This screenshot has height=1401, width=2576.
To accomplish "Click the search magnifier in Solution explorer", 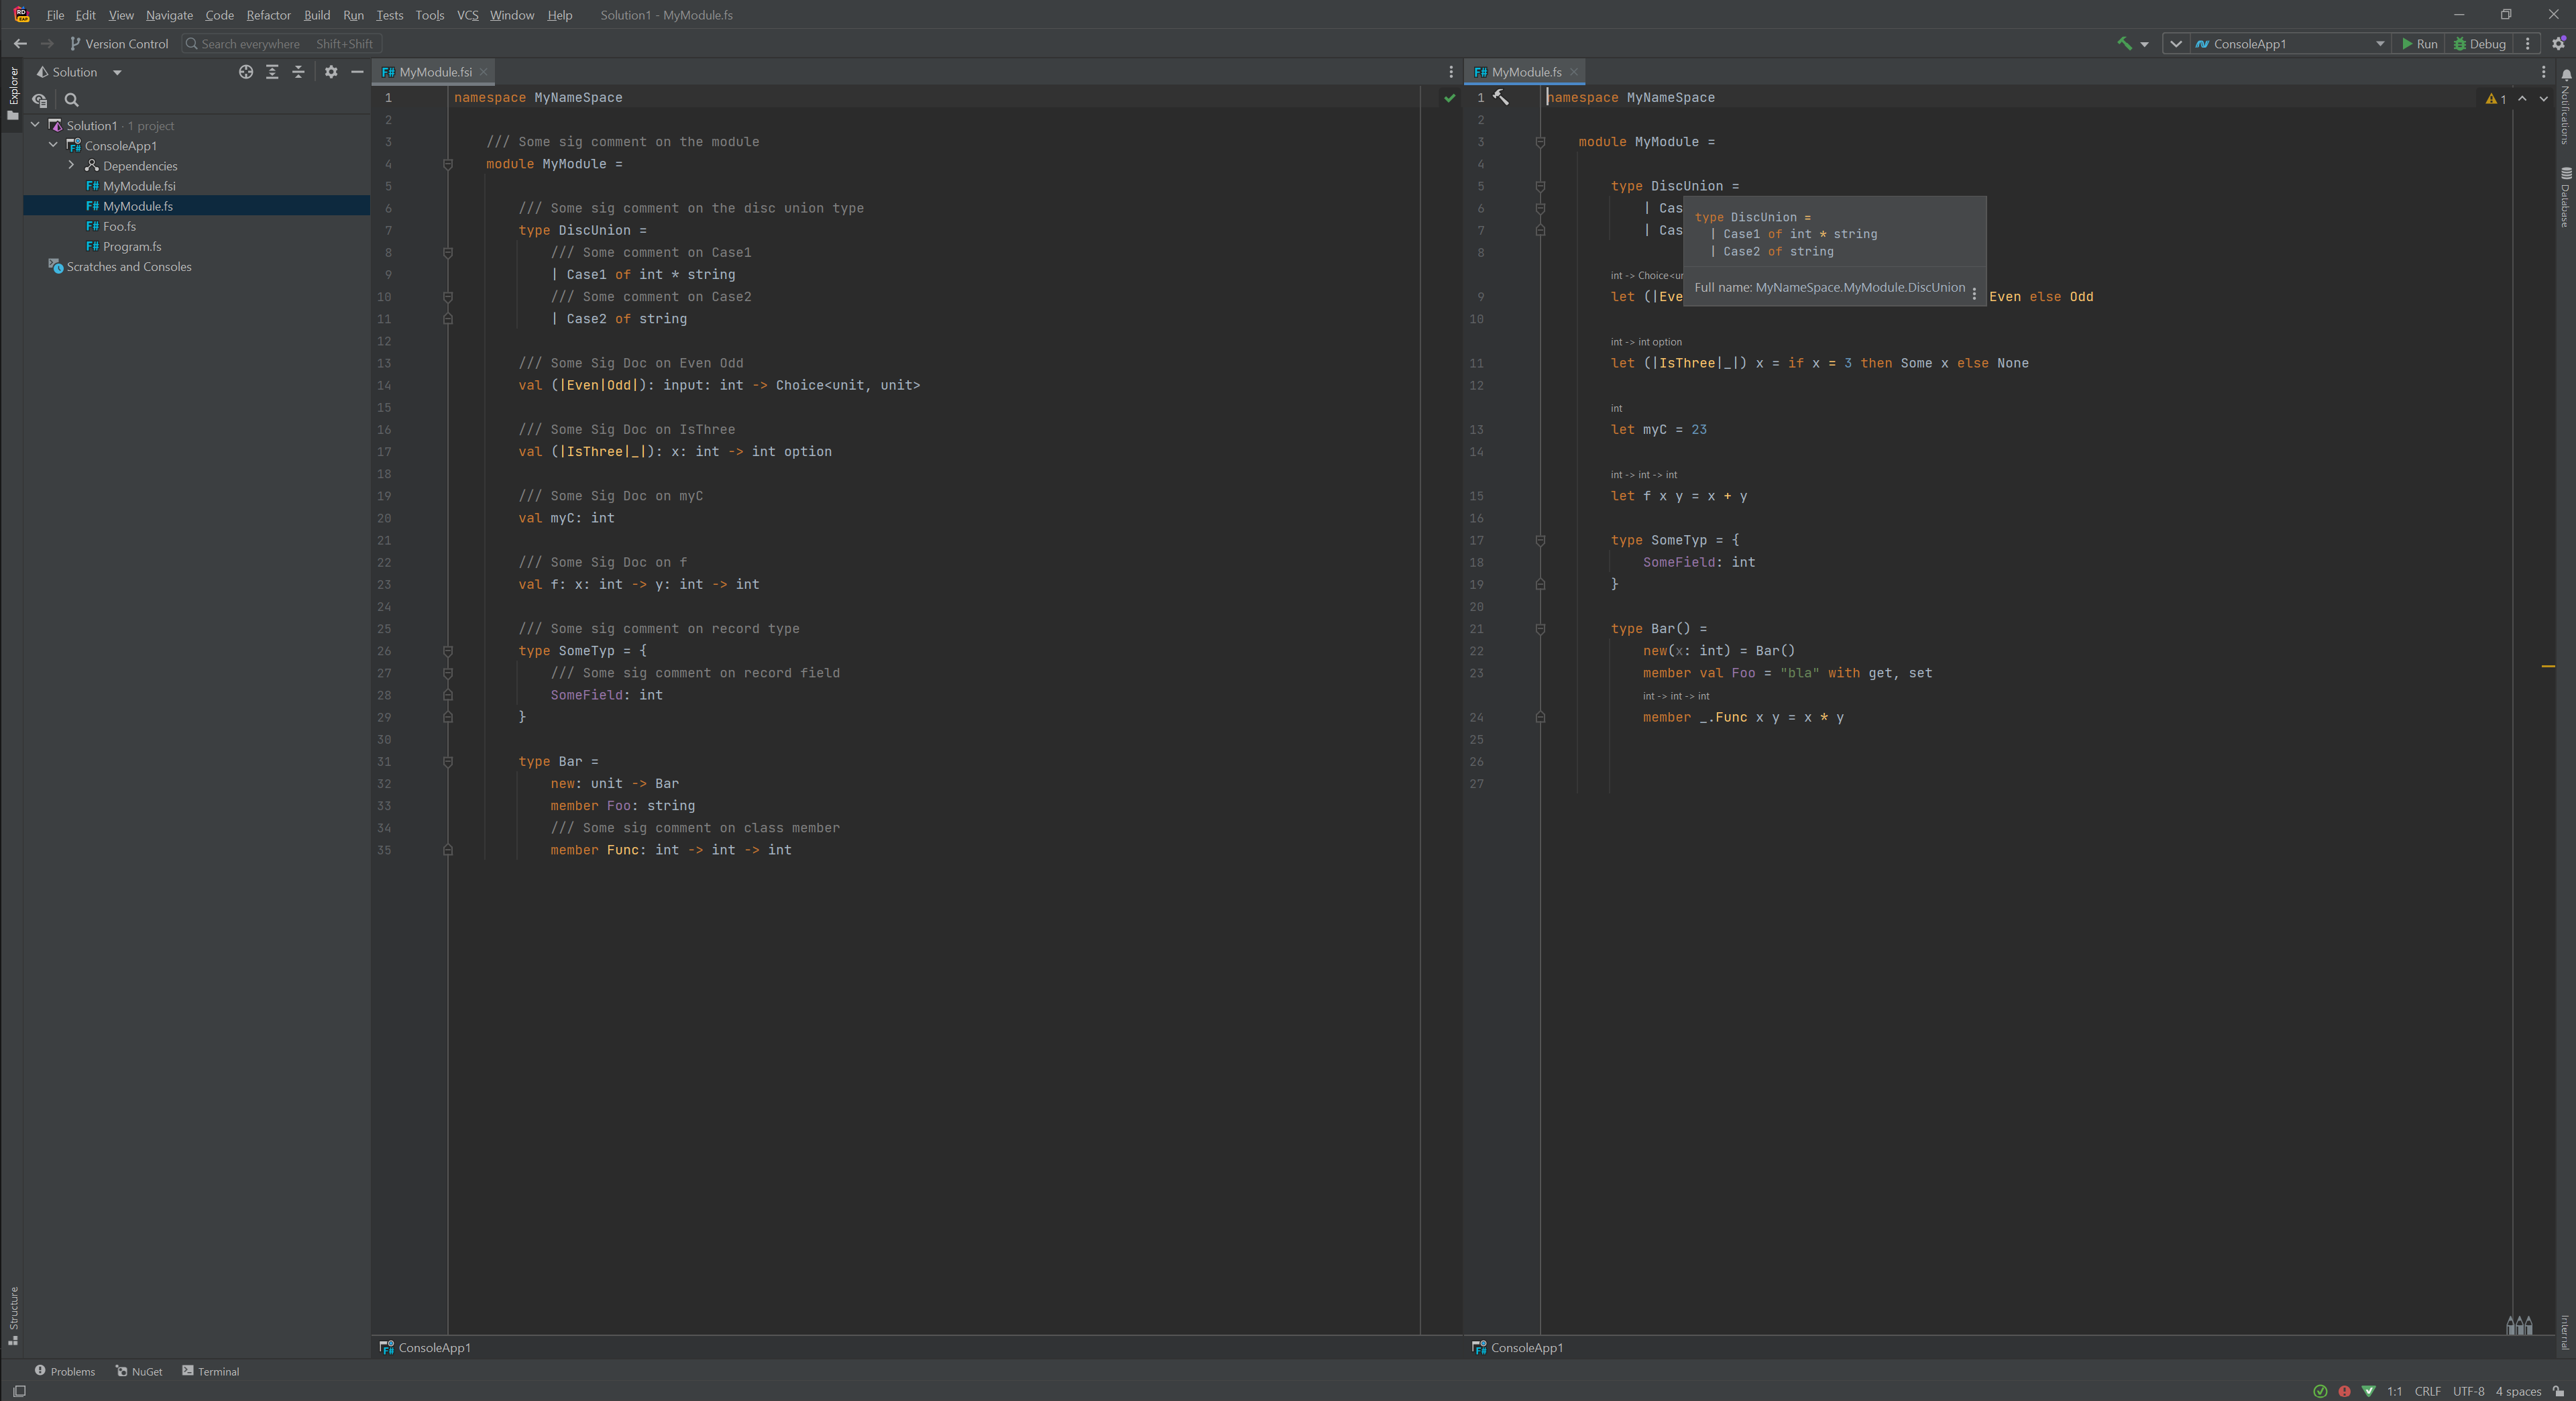I will pos(72,100).
